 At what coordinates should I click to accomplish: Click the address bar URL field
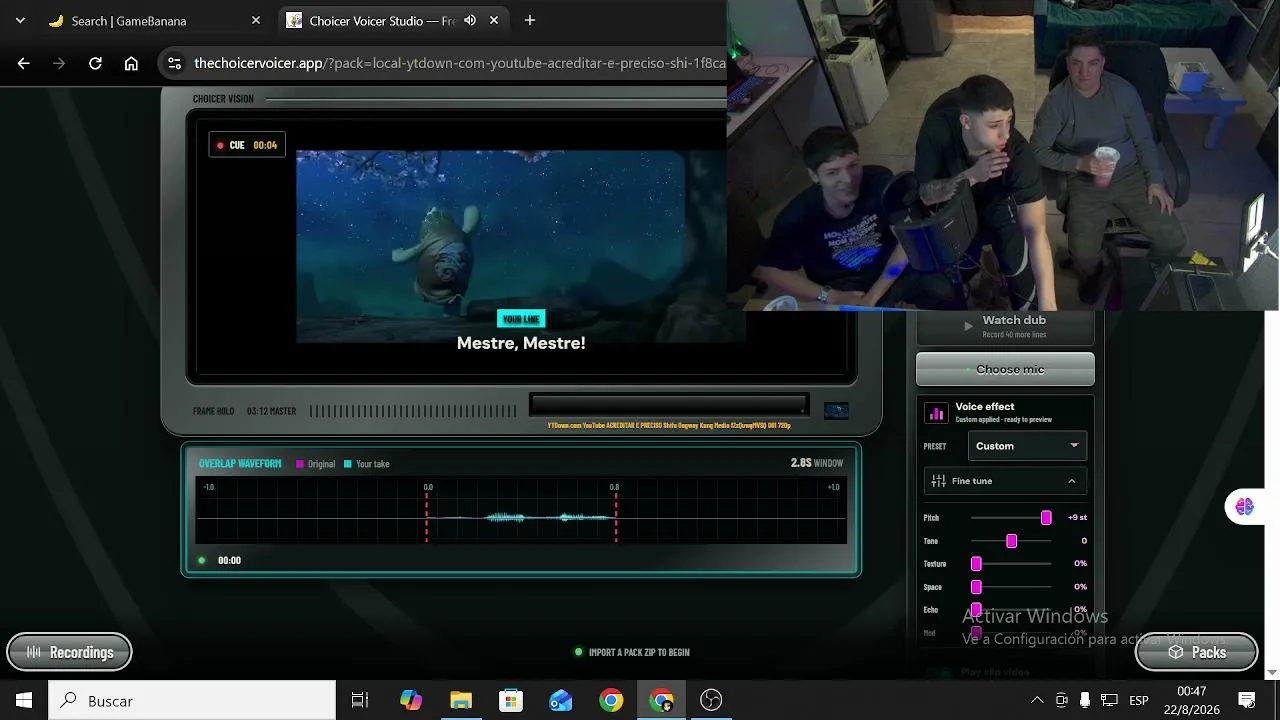click(460, 63)
